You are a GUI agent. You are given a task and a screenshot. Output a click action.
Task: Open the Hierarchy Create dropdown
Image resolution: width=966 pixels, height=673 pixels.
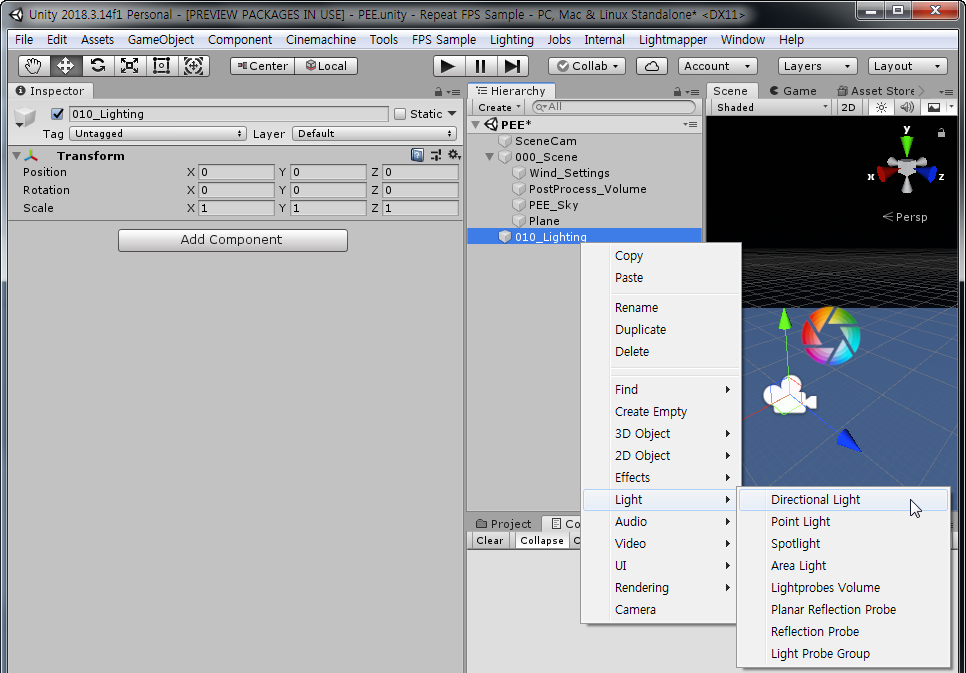point(498,107)
